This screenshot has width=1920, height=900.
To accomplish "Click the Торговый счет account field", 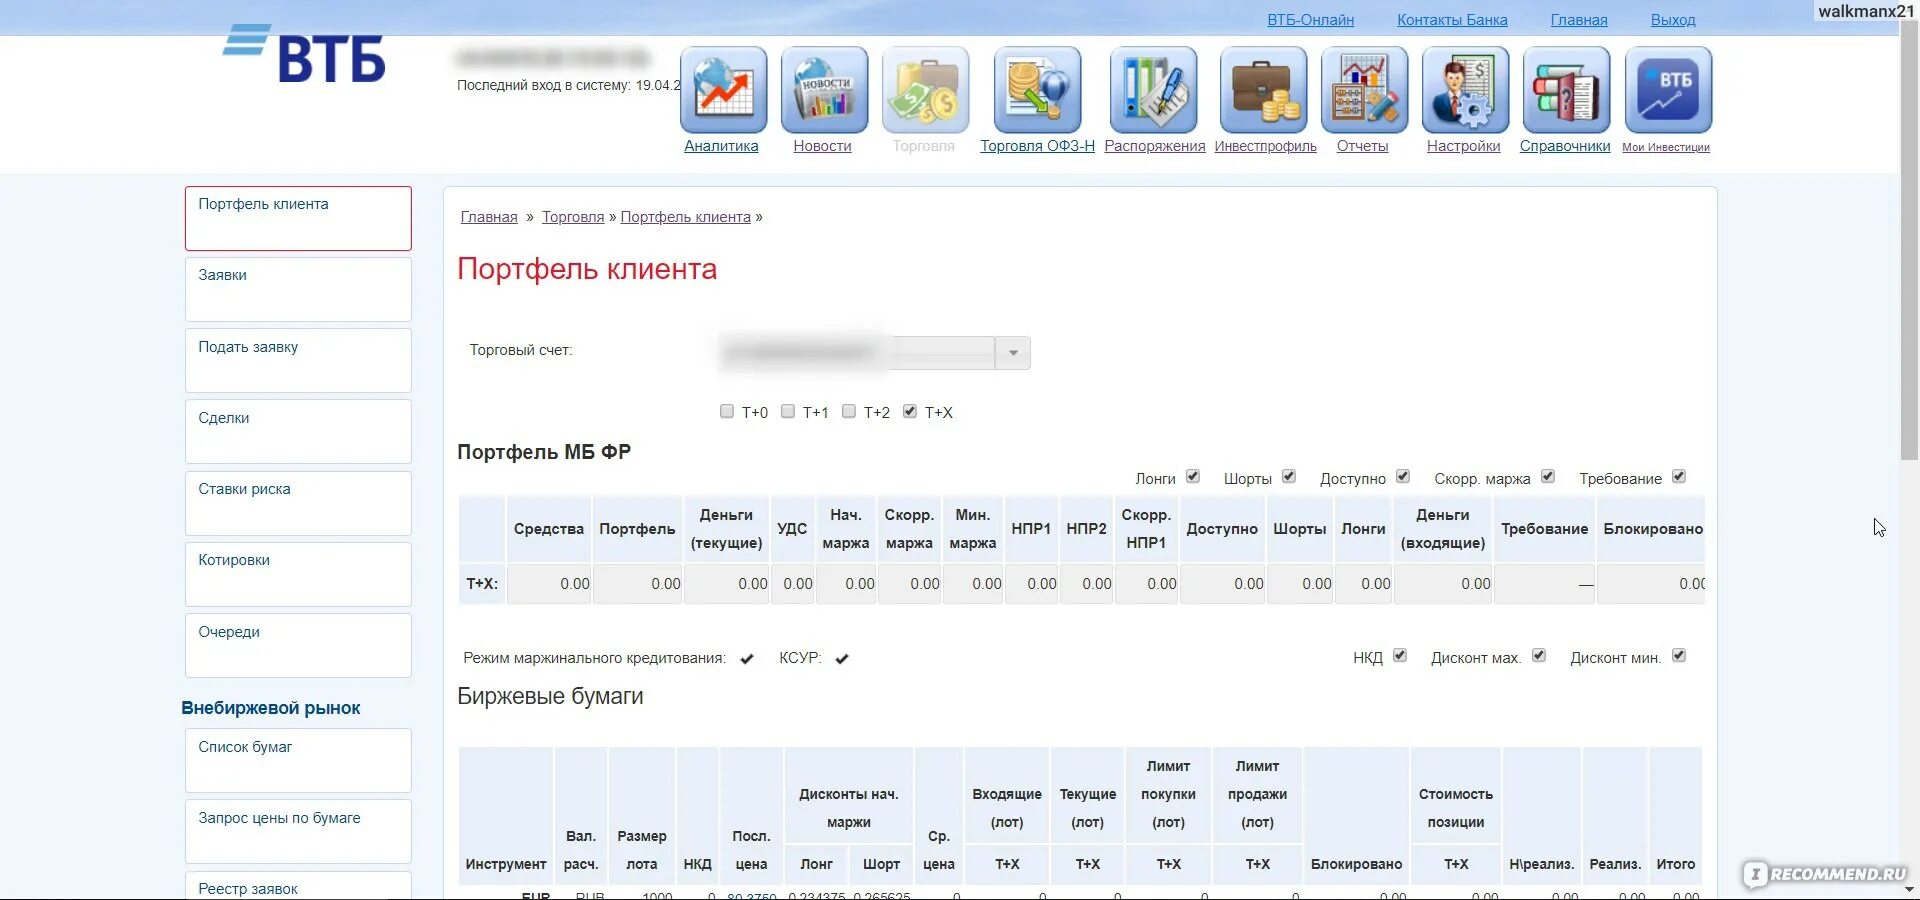I will tap(857, 353).
